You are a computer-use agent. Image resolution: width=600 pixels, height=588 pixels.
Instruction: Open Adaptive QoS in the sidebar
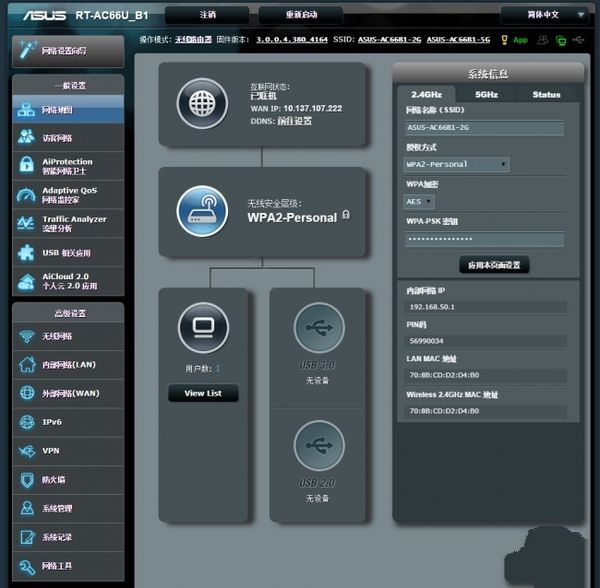click(68, 195)
